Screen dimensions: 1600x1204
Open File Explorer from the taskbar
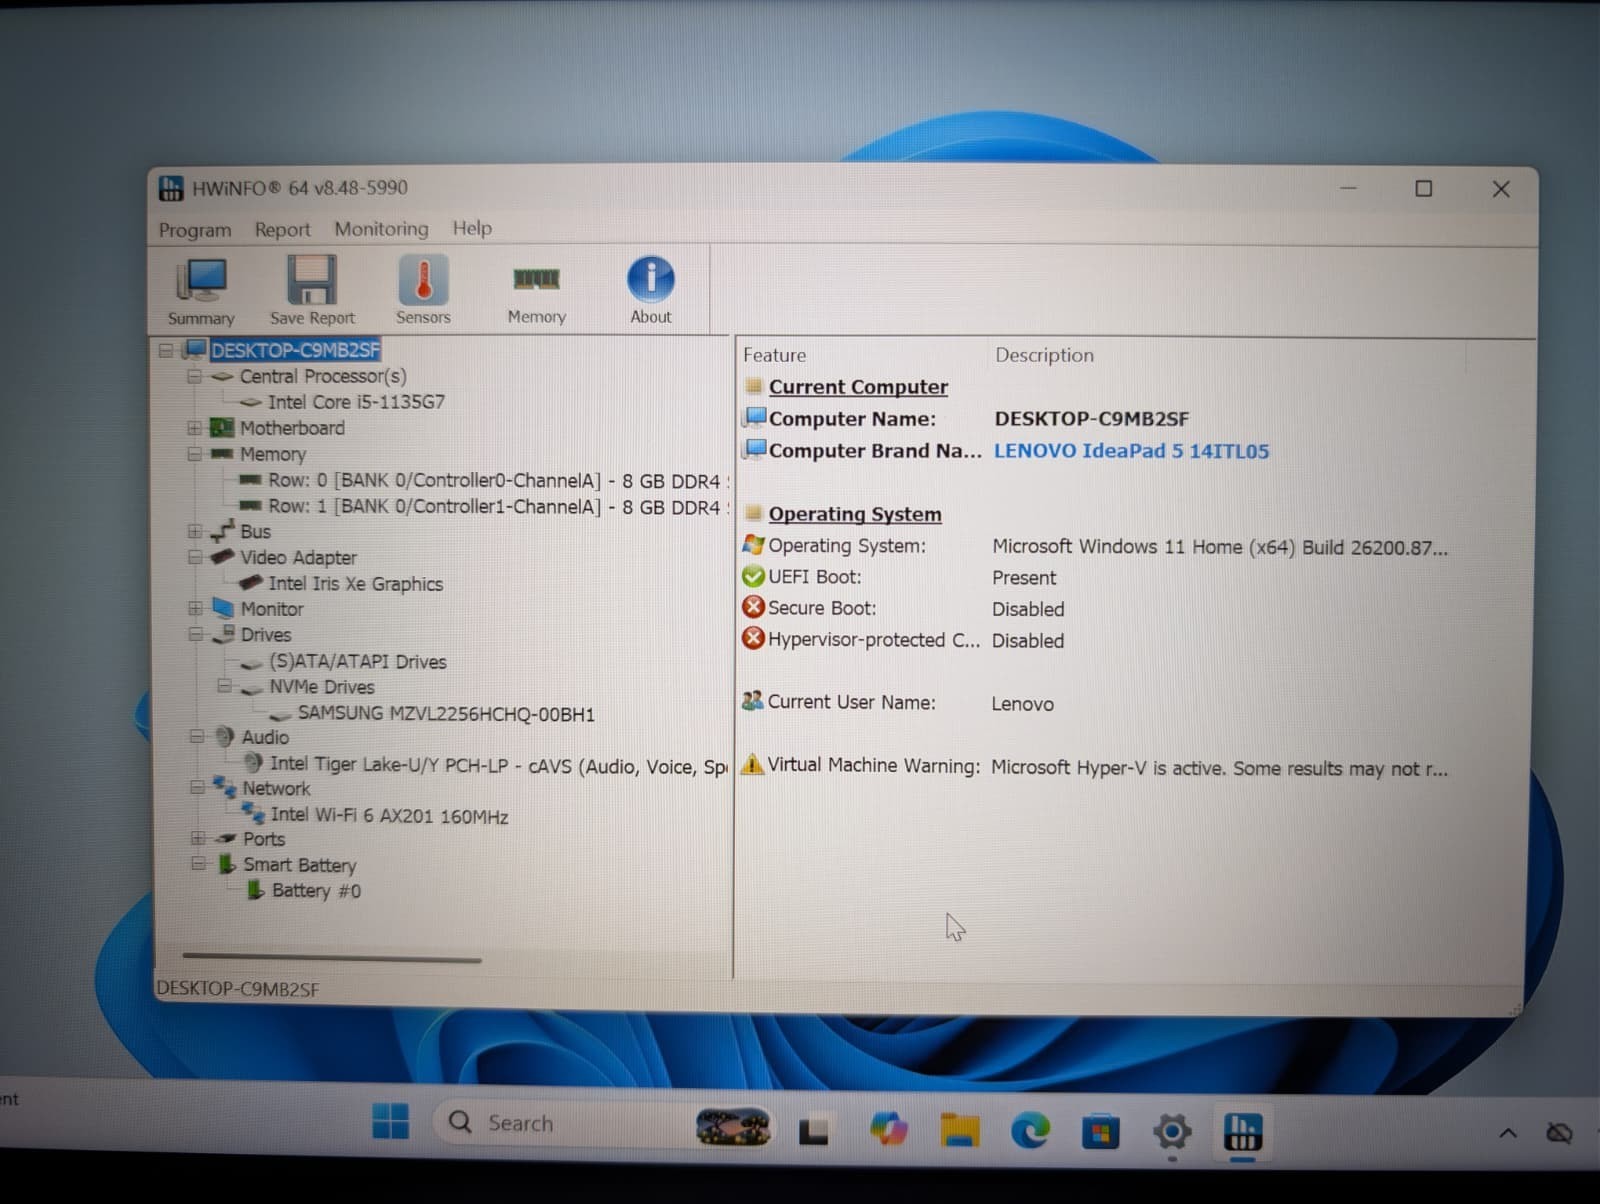[959, 1131]
